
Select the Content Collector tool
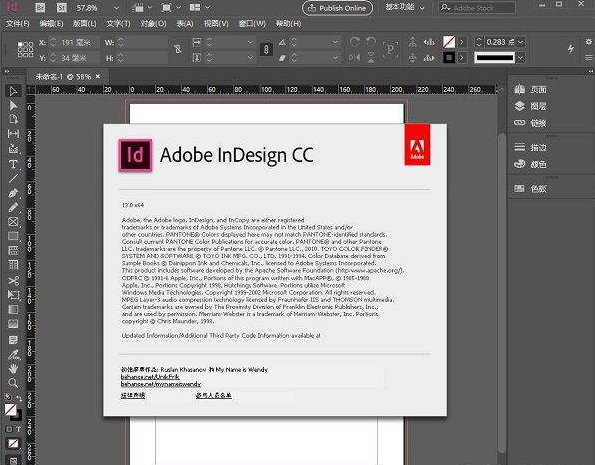pos(13,148)
